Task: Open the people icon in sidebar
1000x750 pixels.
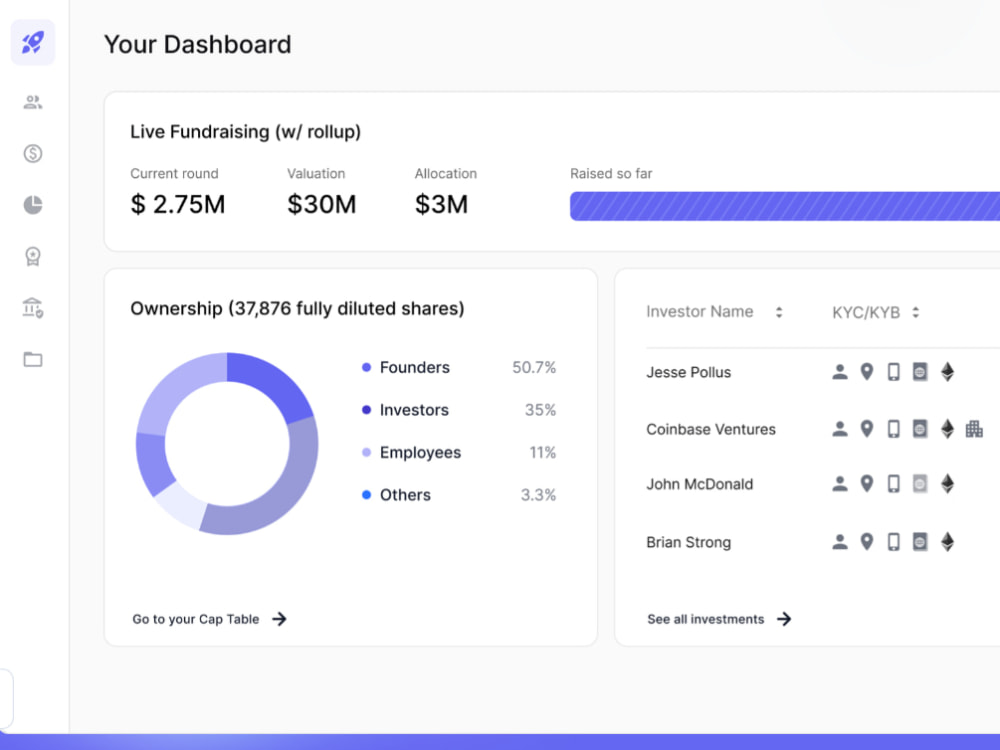Action: pyautogui.click(x=33, y=102)
